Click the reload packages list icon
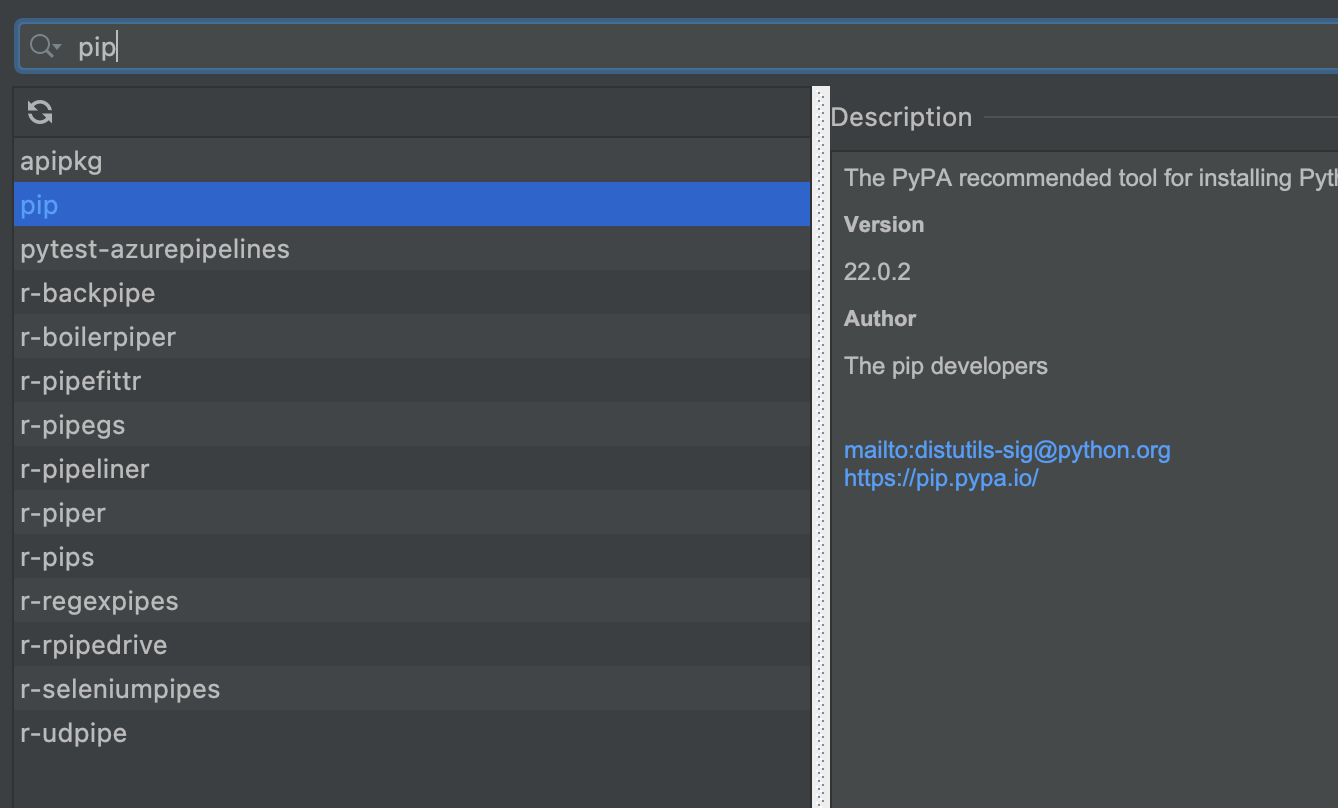Screen dimensions: 1338x808 point(40,112)
